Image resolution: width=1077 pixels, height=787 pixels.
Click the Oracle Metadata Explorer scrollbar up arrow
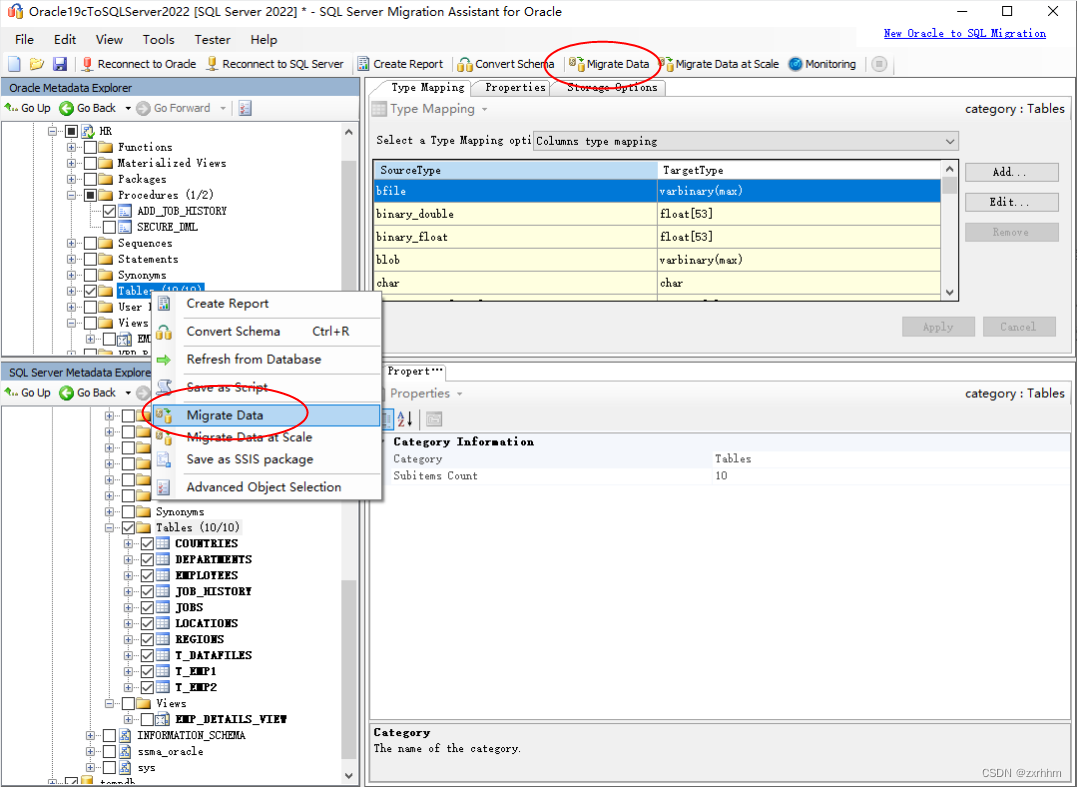click(x=349, y=131)
